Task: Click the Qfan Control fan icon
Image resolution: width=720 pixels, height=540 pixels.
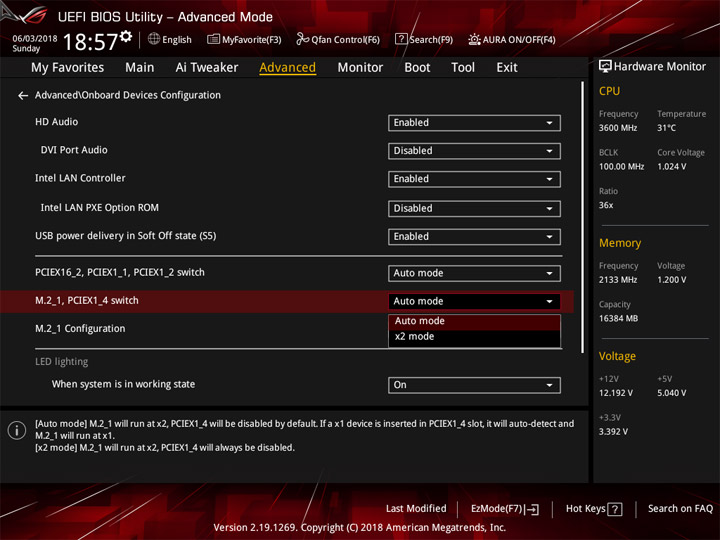Action: pyautogui.click(x=302, y=39)
